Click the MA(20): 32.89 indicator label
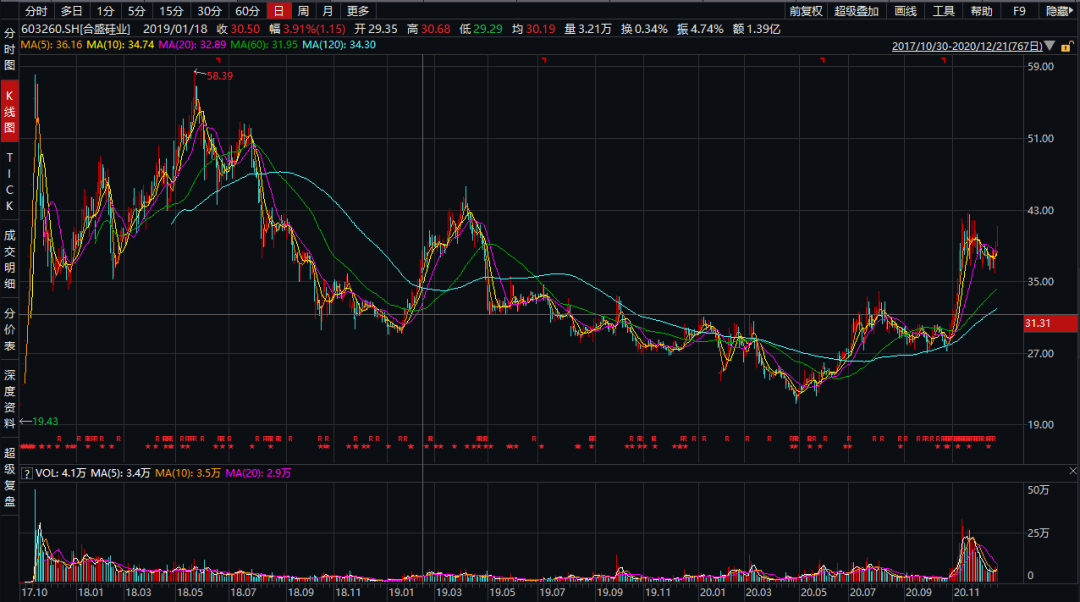The width and height of the screenshot is (1080, 602). pos(192,45)
